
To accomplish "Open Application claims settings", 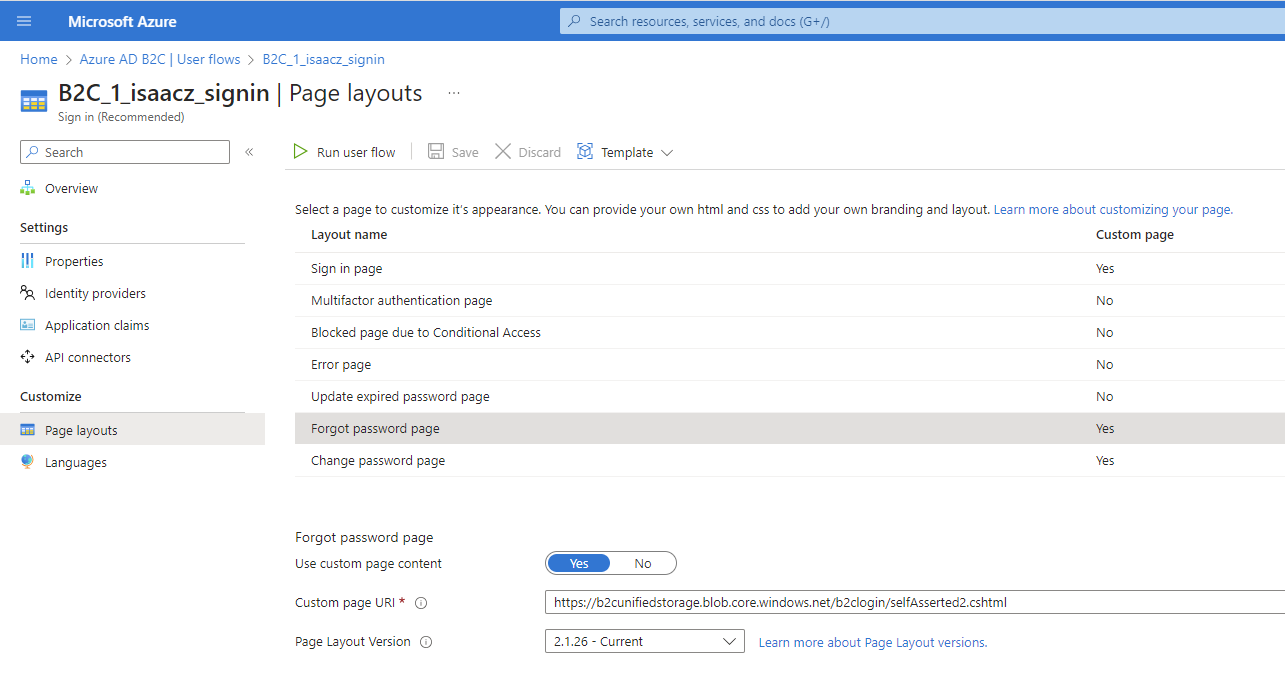I will click(x=97, y=324).
